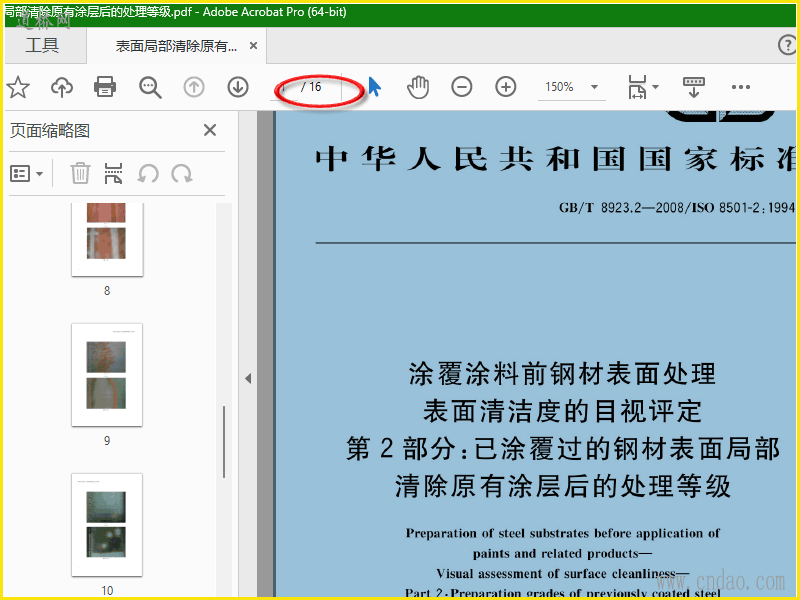This screenshot has width=800, height=600.
Task: Close the page thumbnails panel
Action: click(x=210, y=130)
